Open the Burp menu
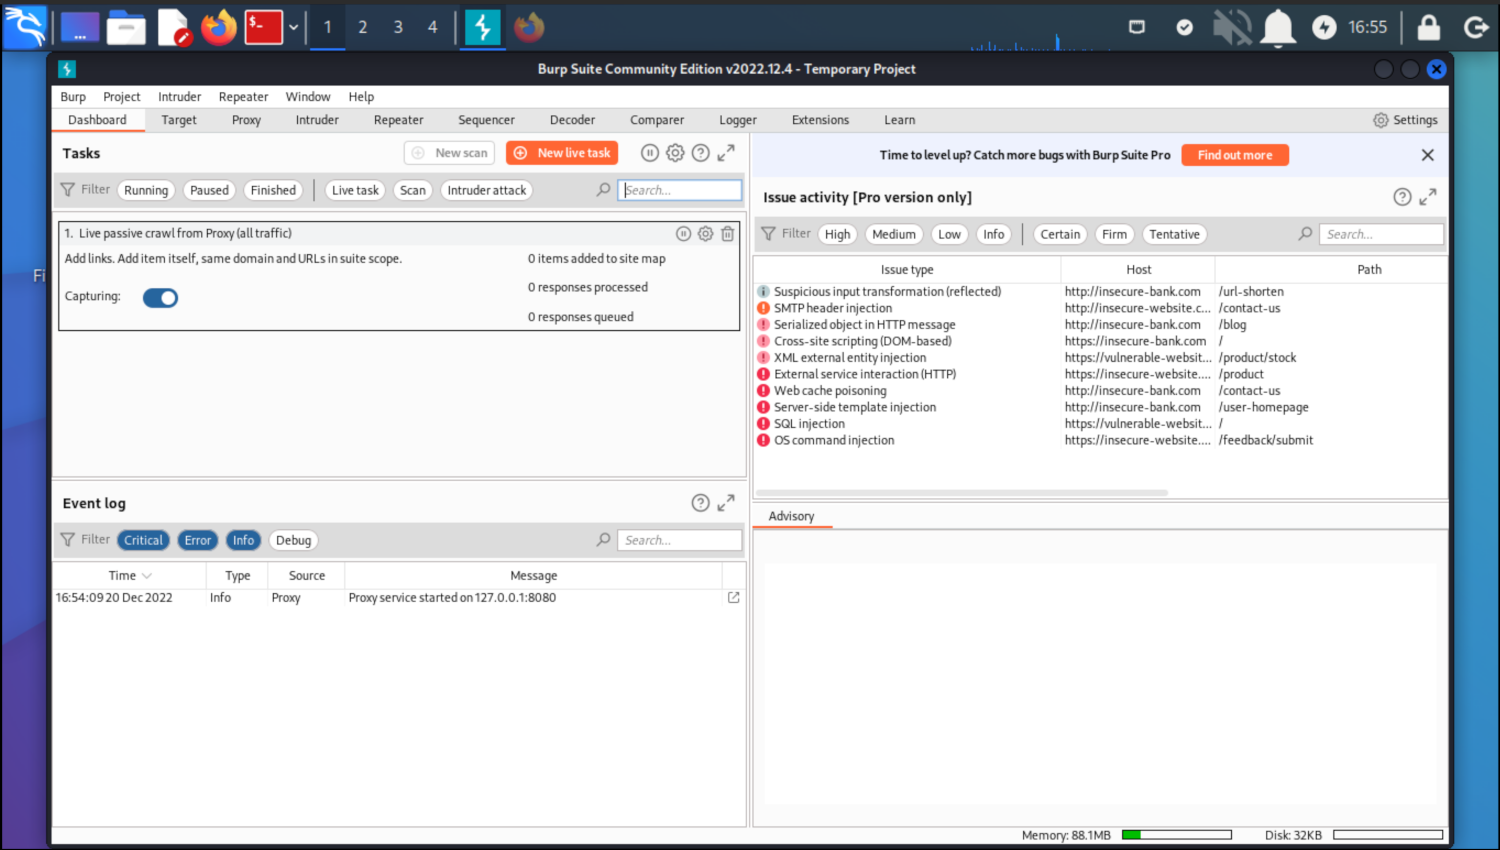 (x=73, y=97)
